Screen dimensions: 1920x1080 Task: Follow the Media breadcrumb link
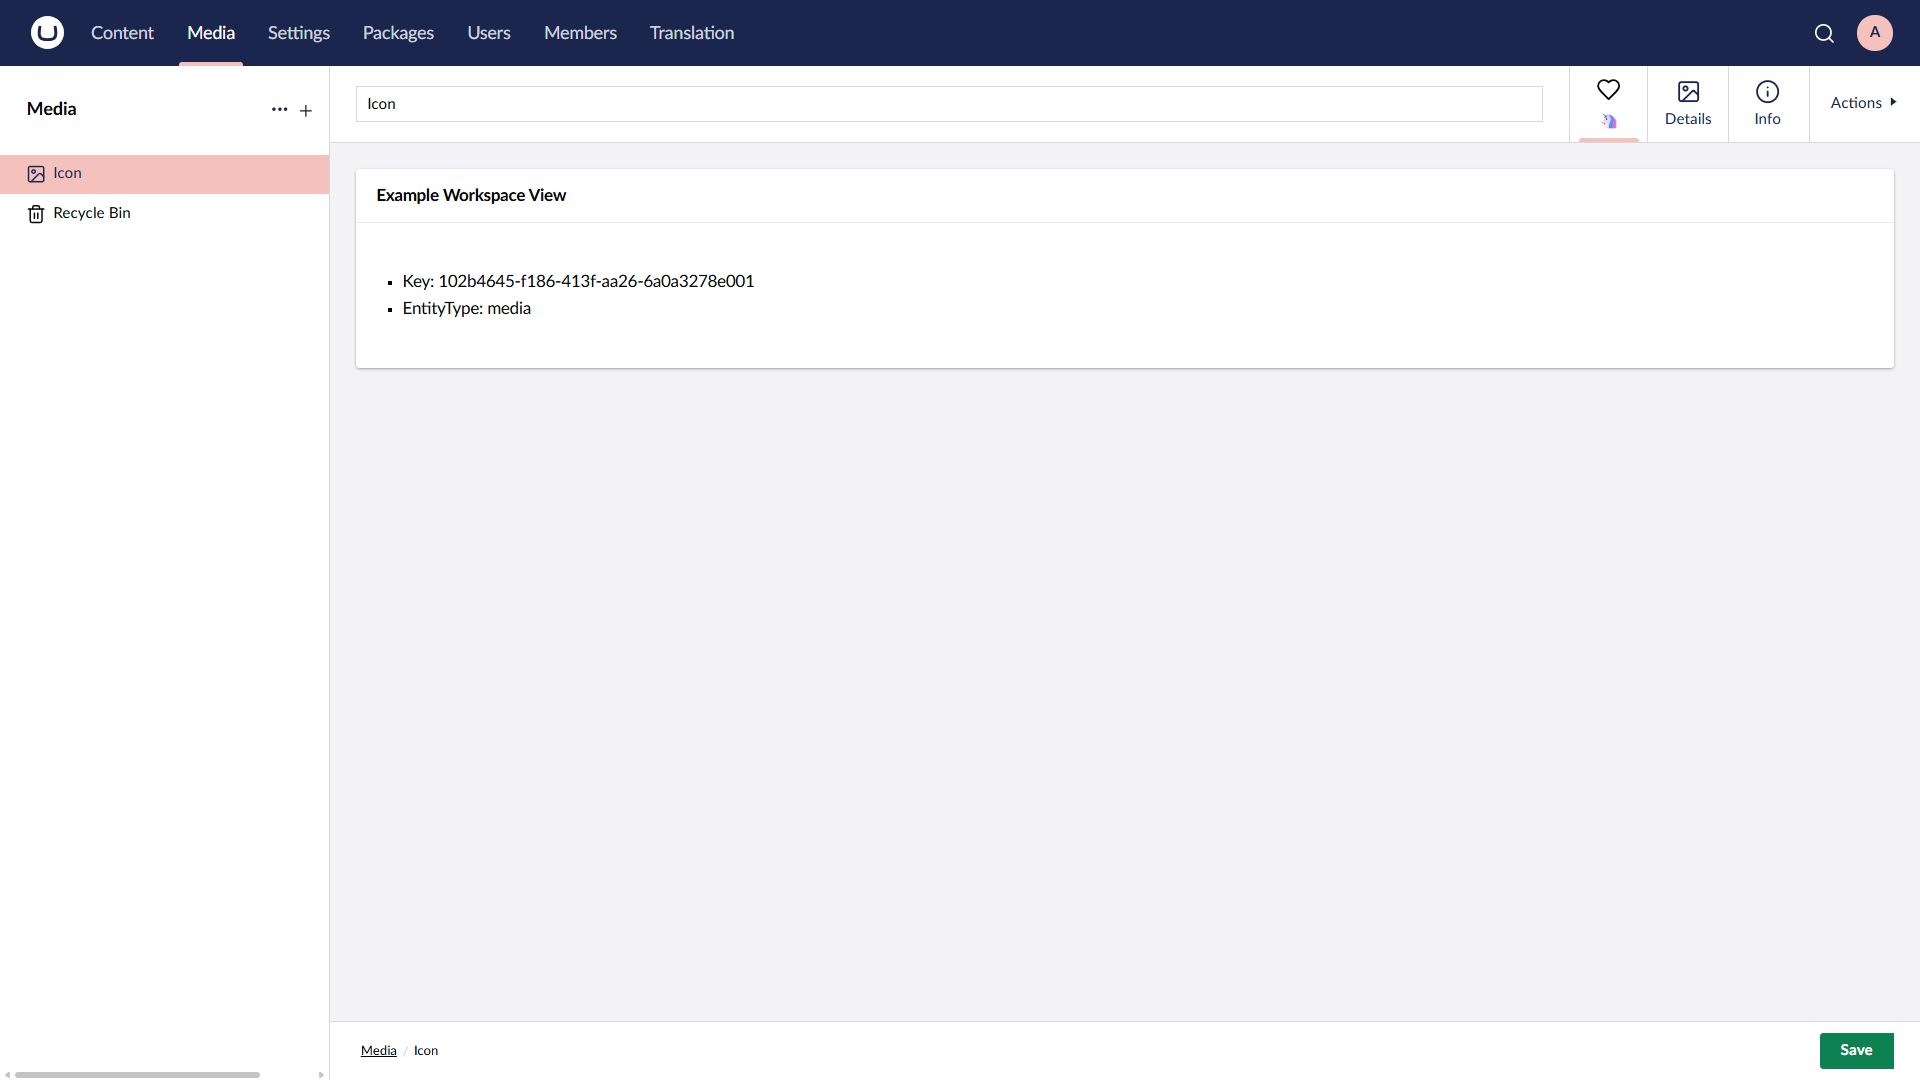point(378,1050)
